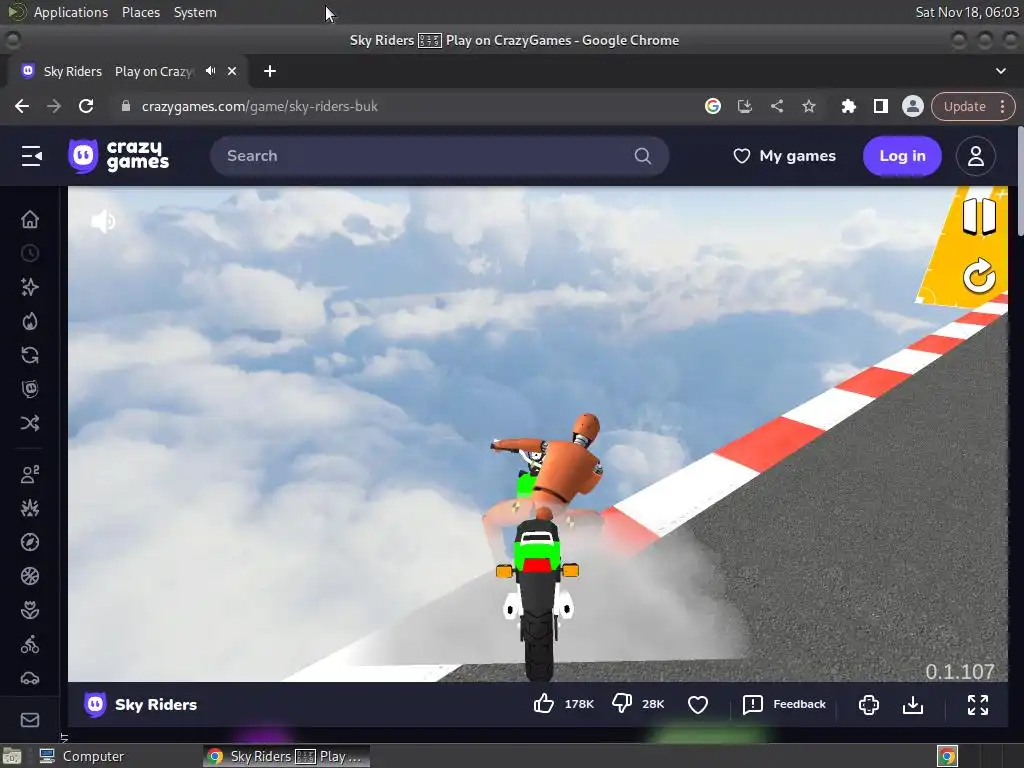Open Home in the left sidebar

click(x=30, y=219)
